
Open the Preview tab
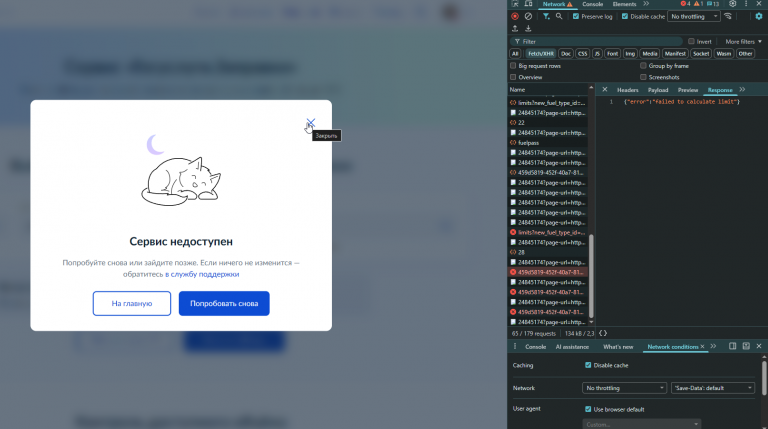tap(688, 90)
